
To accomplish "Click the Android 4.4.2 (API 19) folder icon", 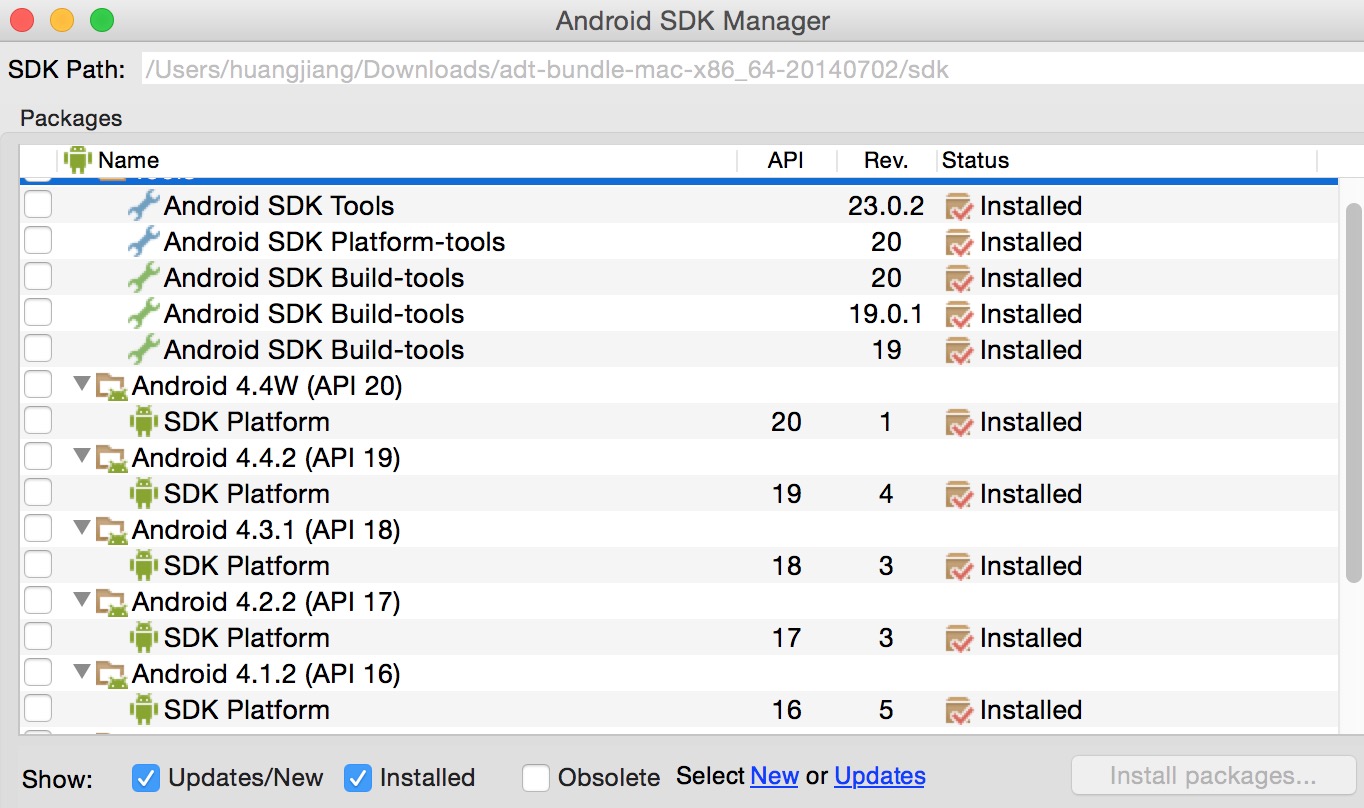I will [112, 459].
